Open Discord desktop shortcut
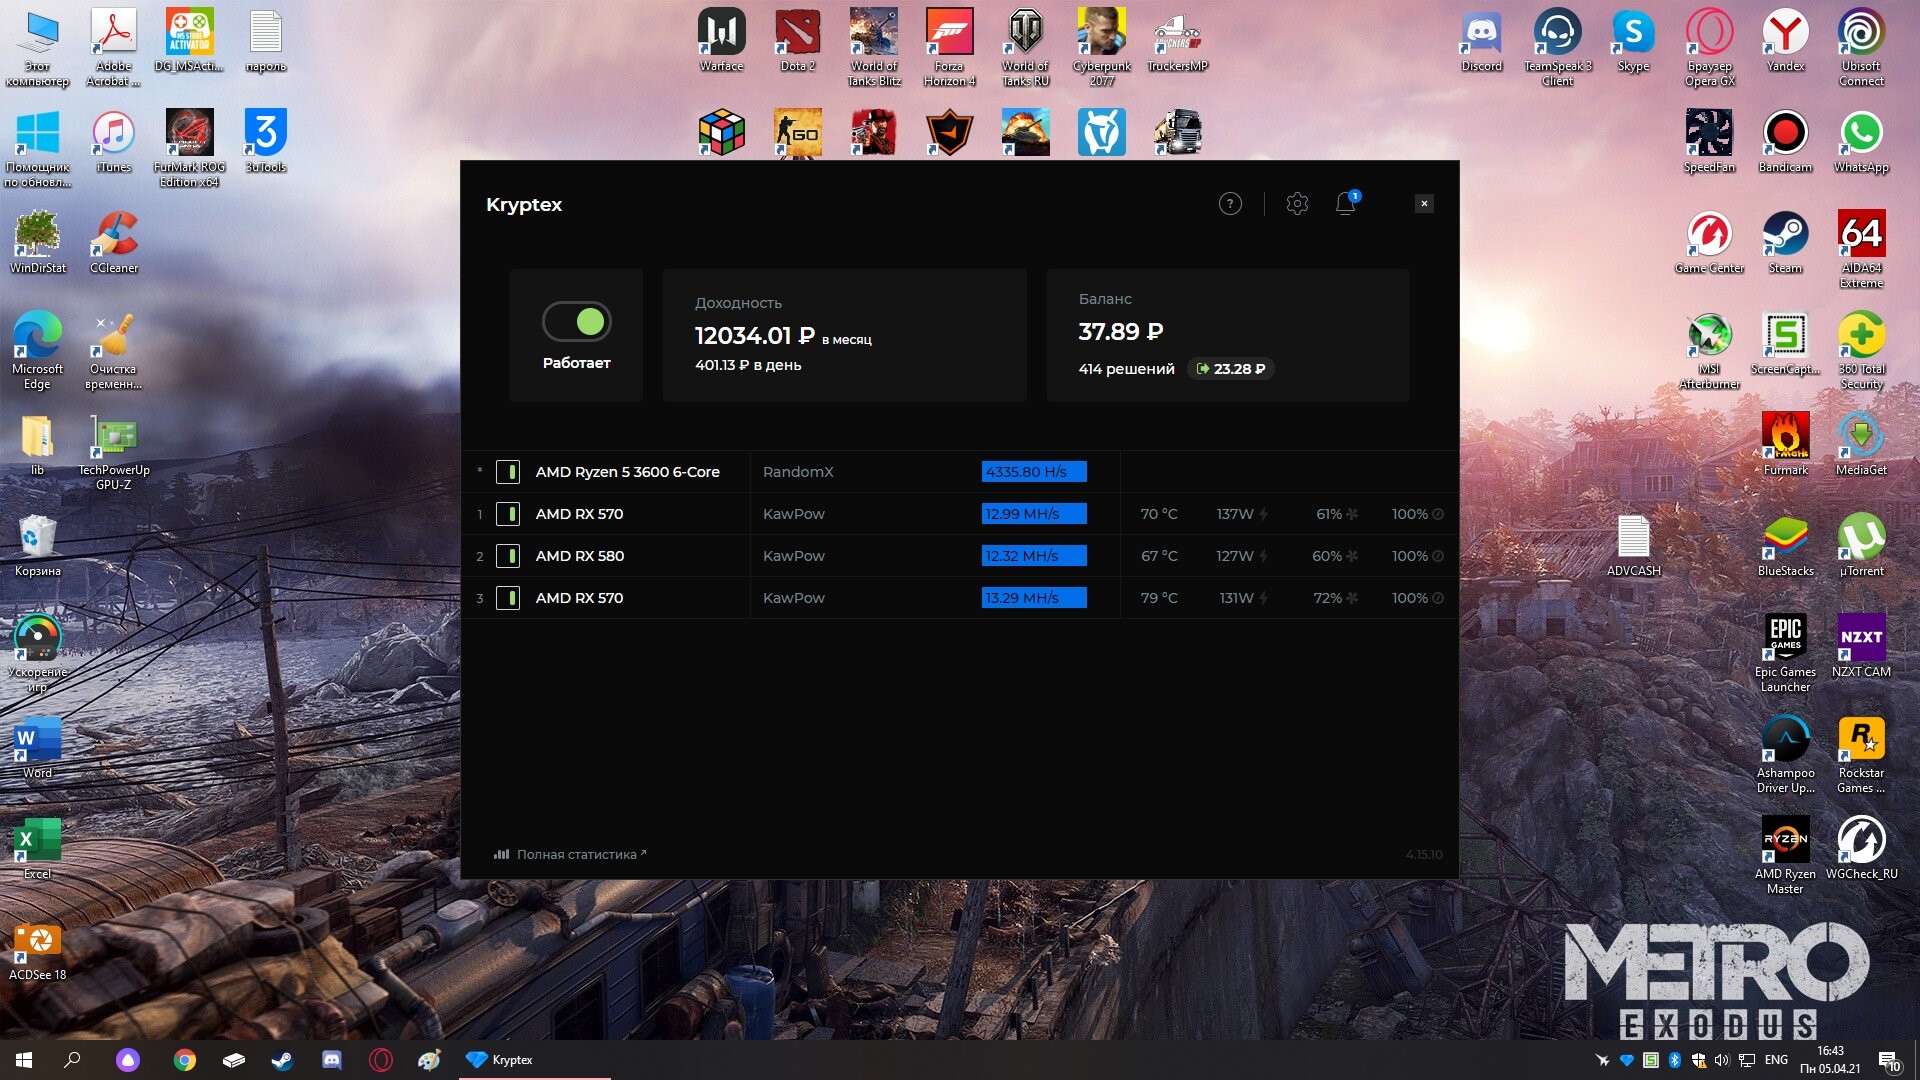The image size is (1920, 1080). pos(1482,40)
